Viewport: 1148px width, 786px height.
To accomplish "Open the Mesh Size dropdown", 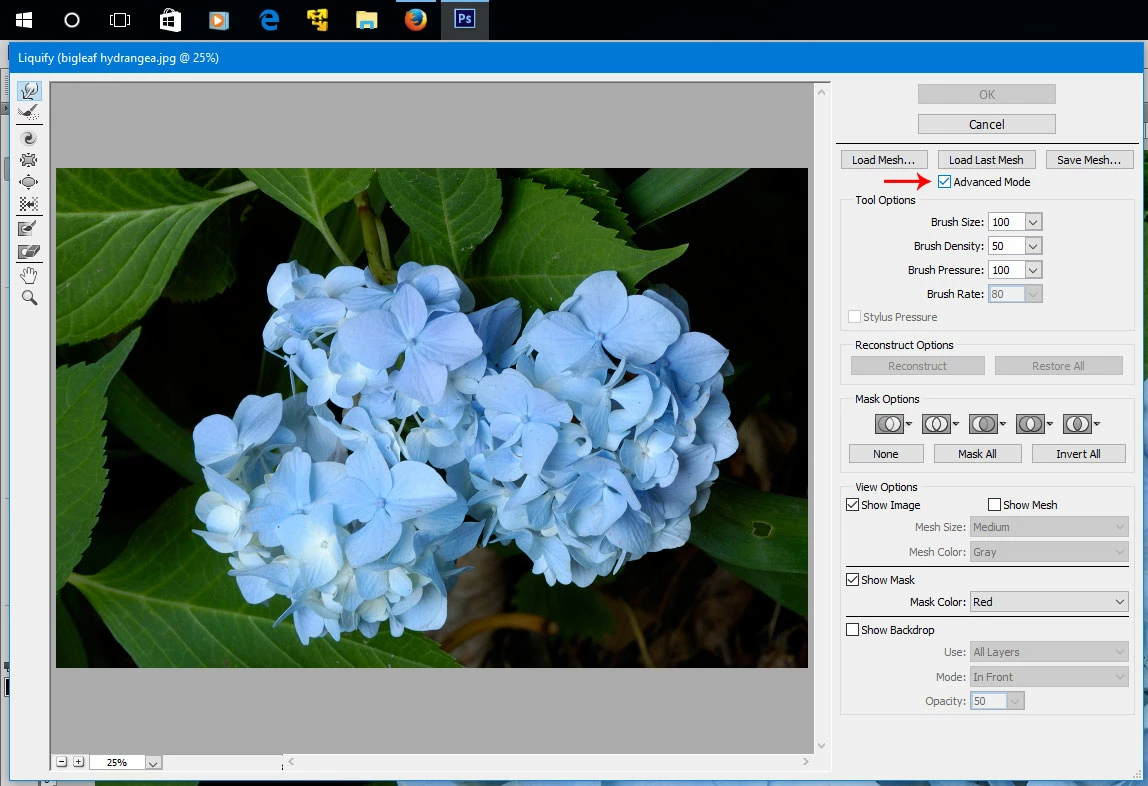I will pos(1049,527).
